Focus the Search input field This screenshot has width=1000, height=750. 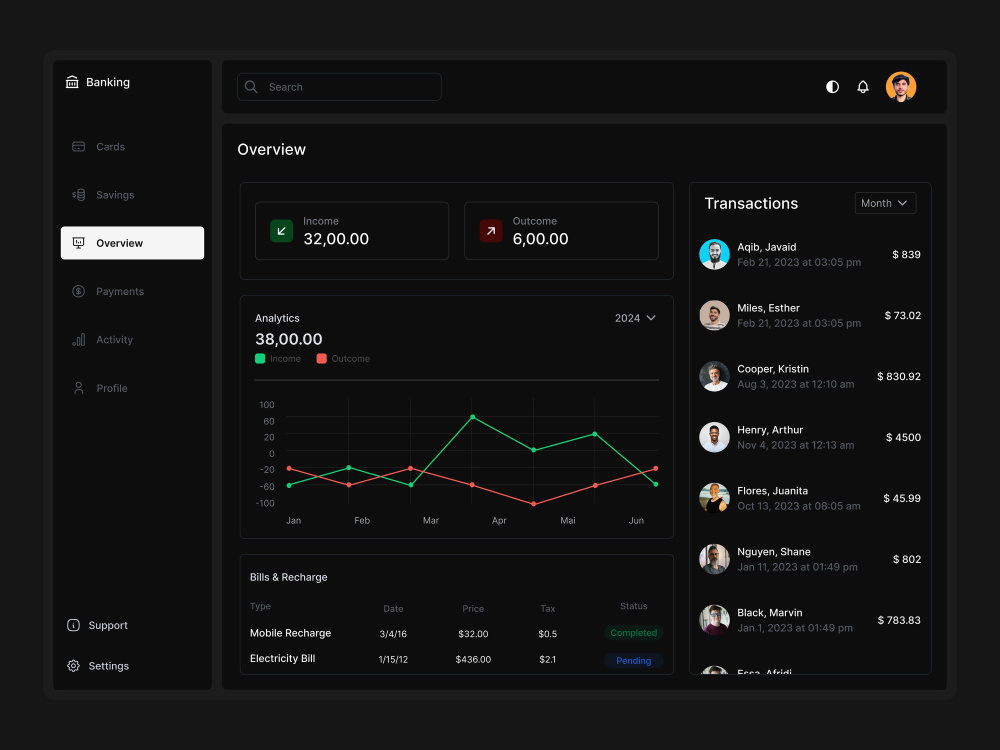[339, 87]
